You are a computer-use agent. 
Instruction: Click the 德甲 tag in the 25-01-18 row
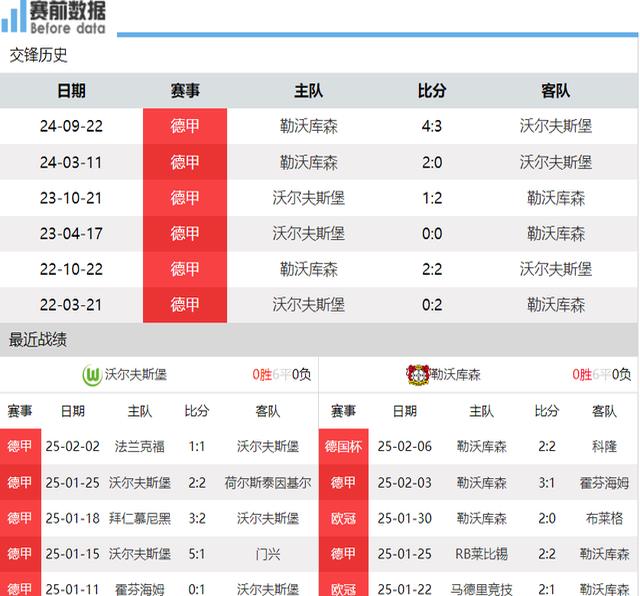coord(20,518)
